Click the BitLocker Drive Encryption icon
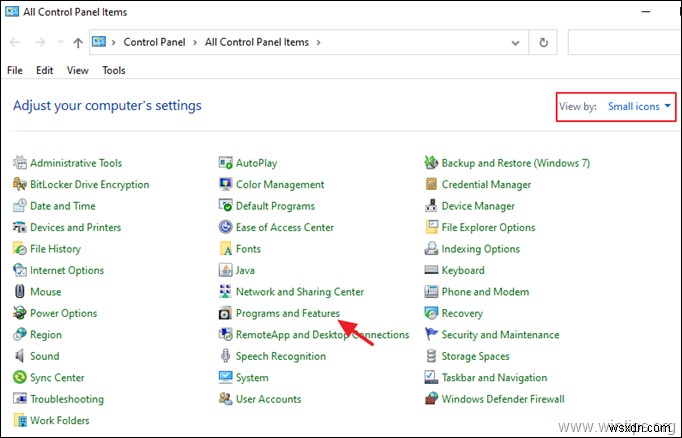This screenshot has height=438, width=682. pos(21,185)
